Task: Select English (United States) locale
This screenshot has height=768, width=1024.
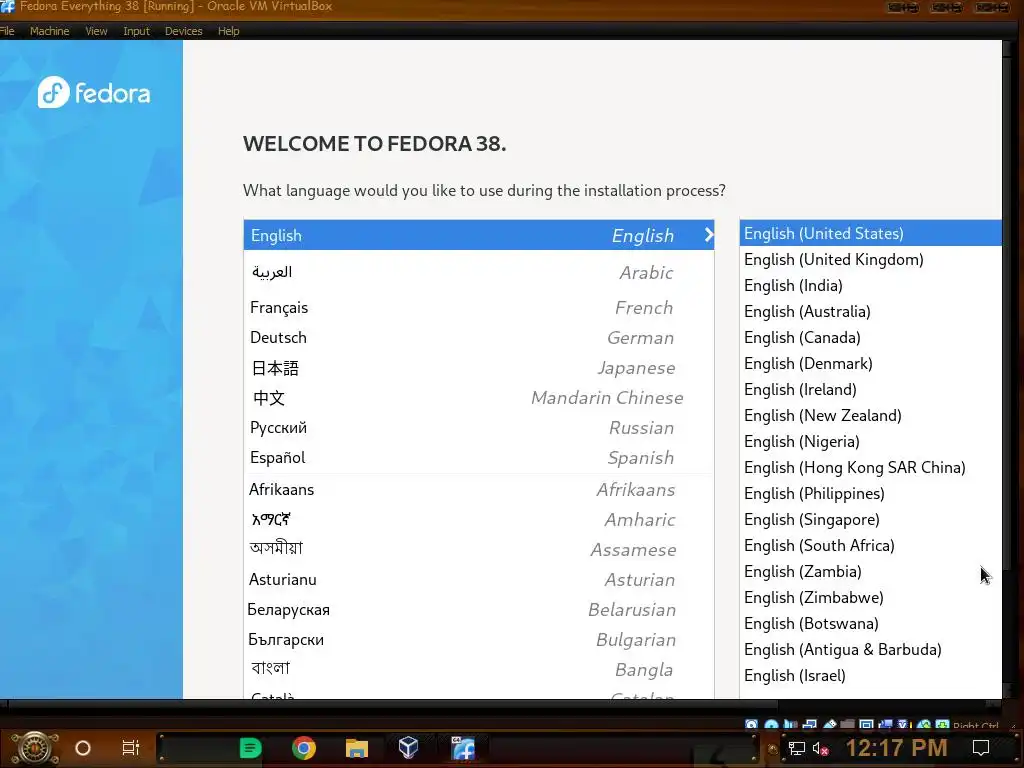Action: [870, 233]
